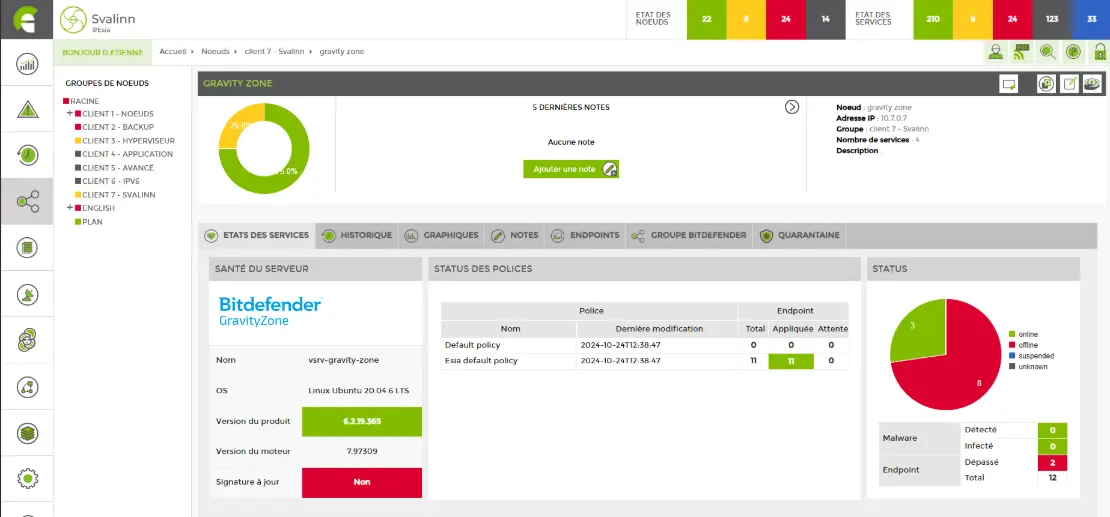This screenshot has width=1110, height=517.
Task: Click the green 22 nodes status counter
Action: [x=706, y=19]
